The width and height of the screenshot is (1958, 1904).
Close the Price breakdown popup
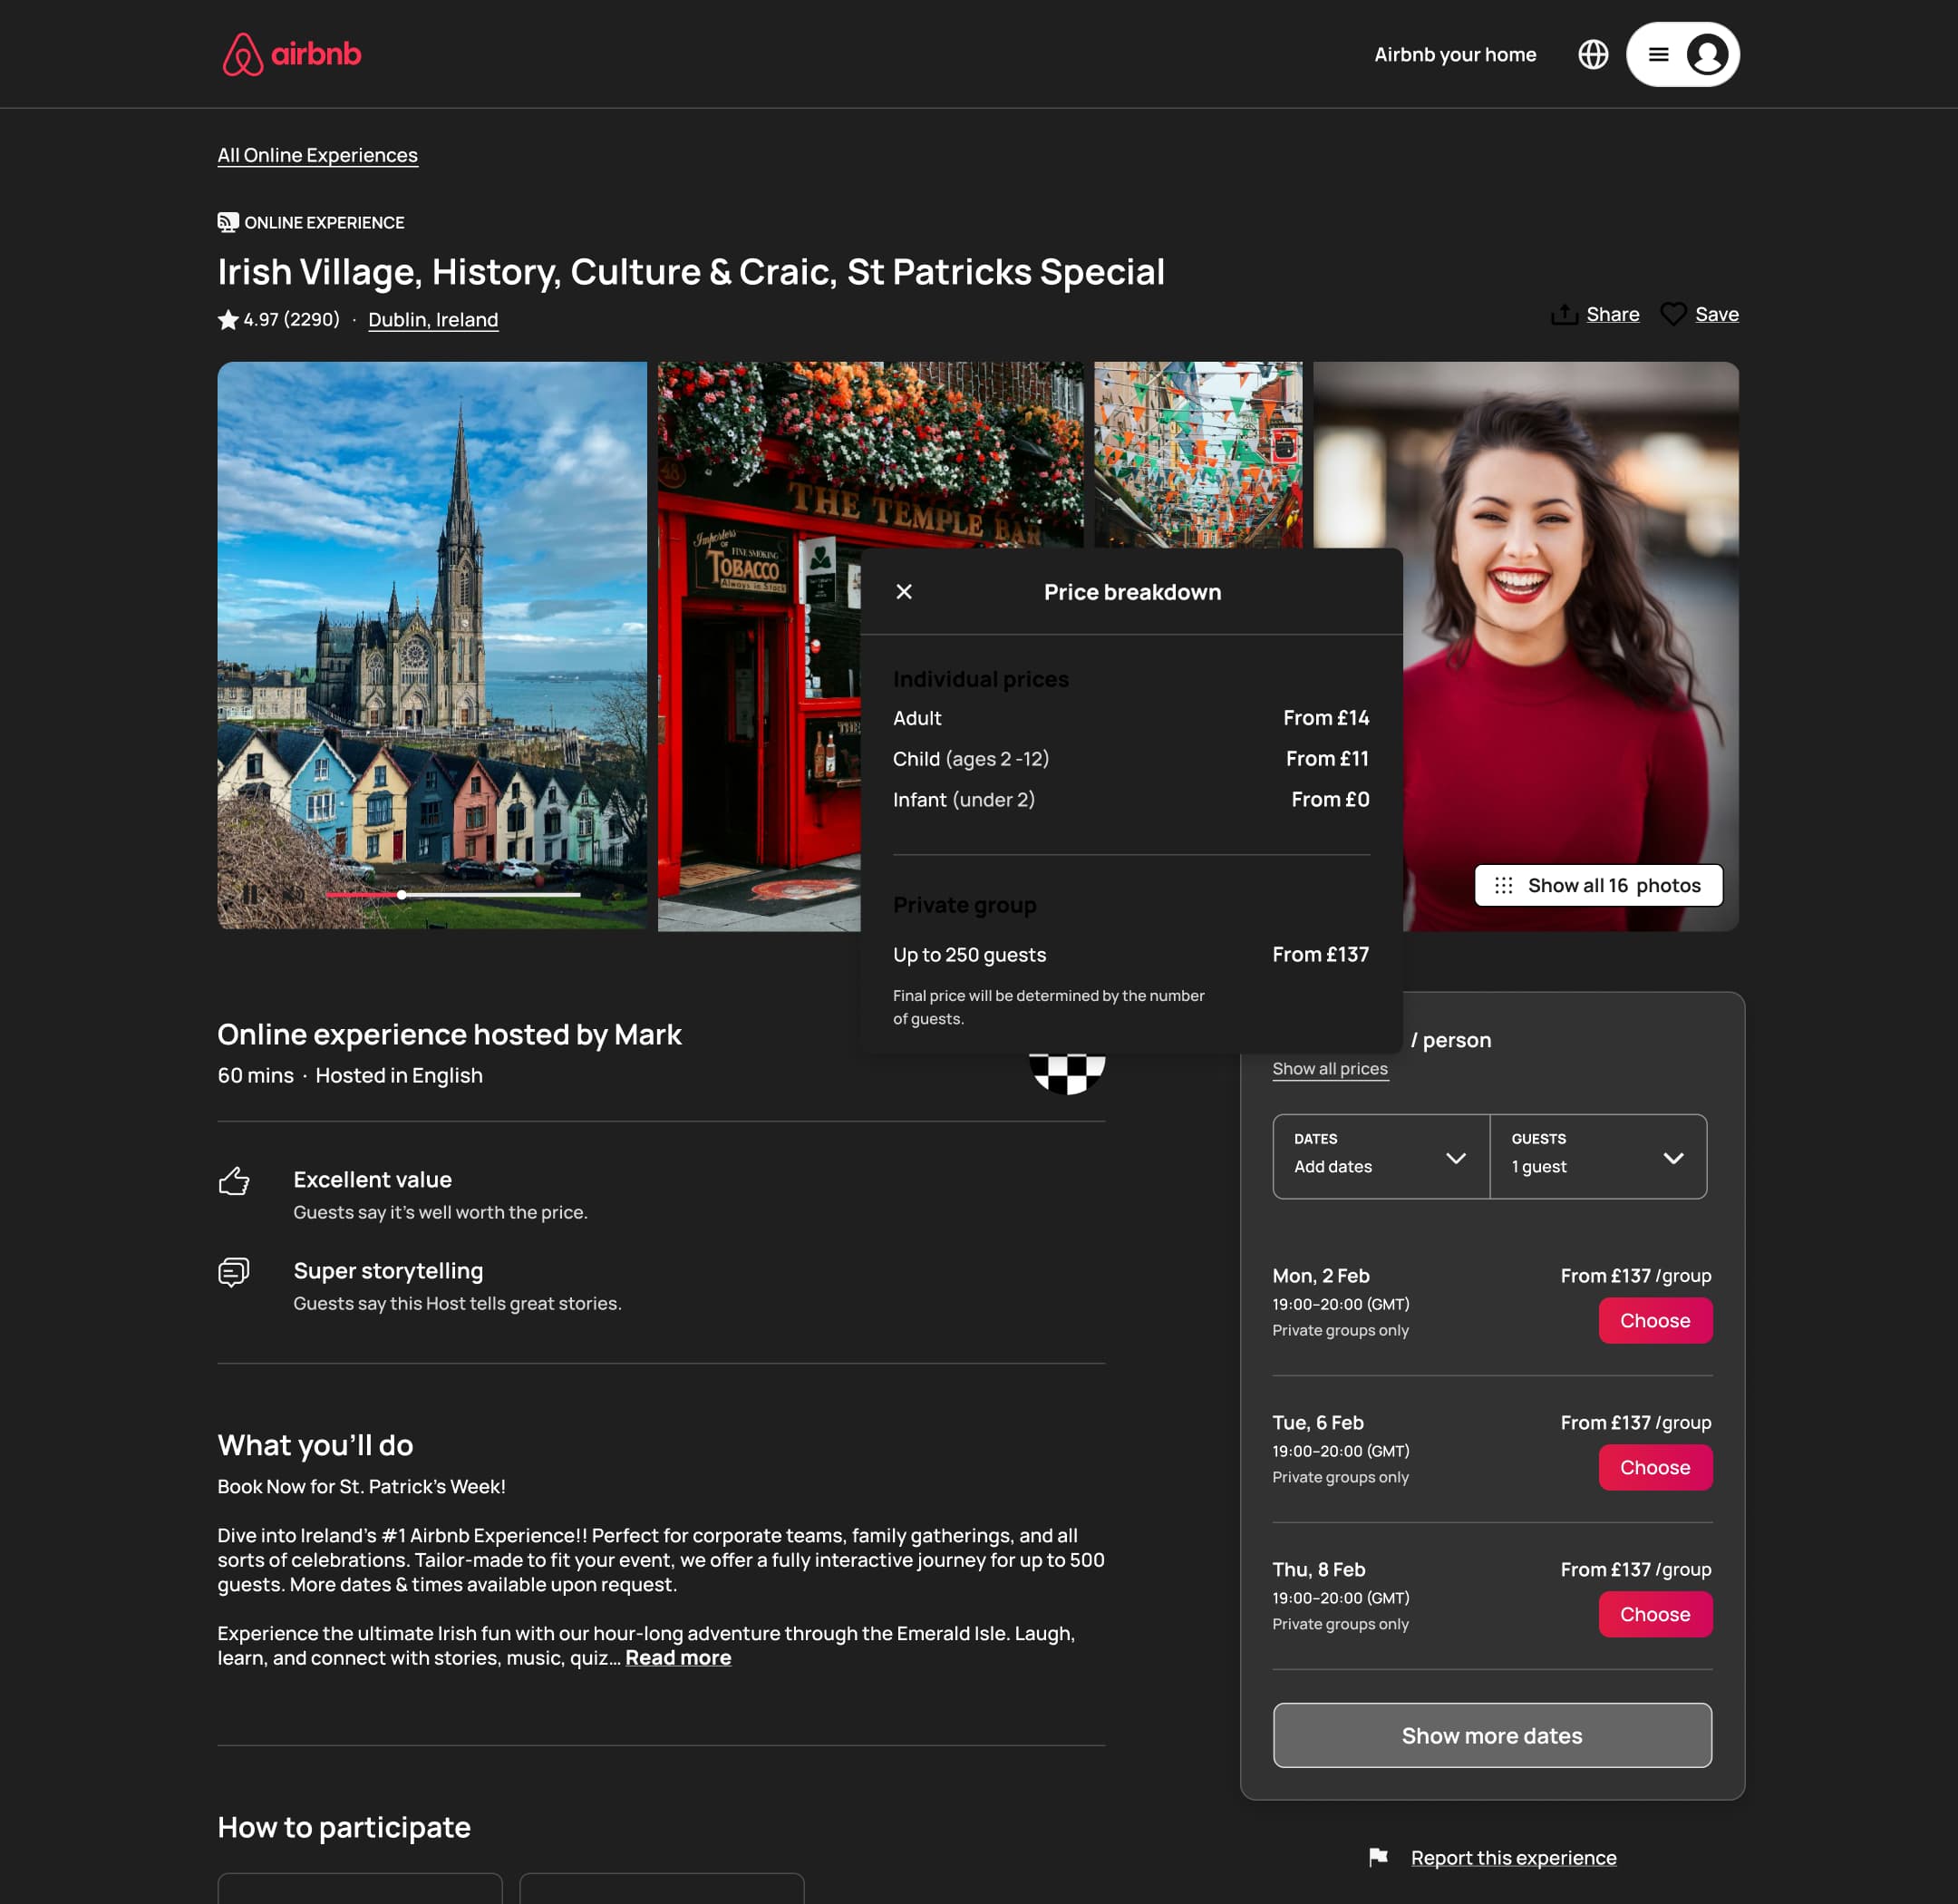[904, 592]
